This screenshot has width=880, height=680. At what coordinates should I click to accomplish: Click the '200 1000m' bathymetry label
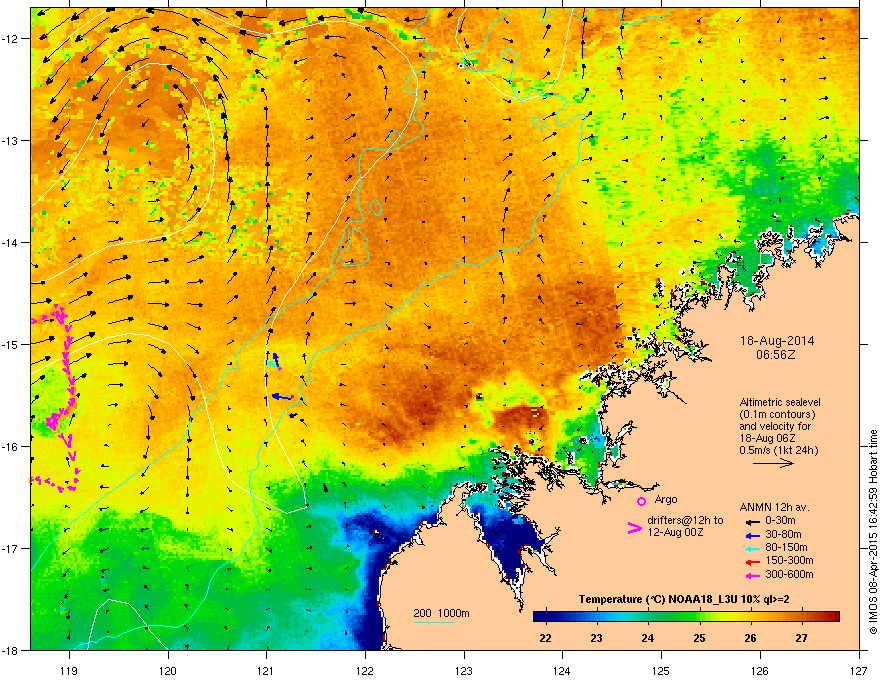pyautogui.click(x=442, y=613)
